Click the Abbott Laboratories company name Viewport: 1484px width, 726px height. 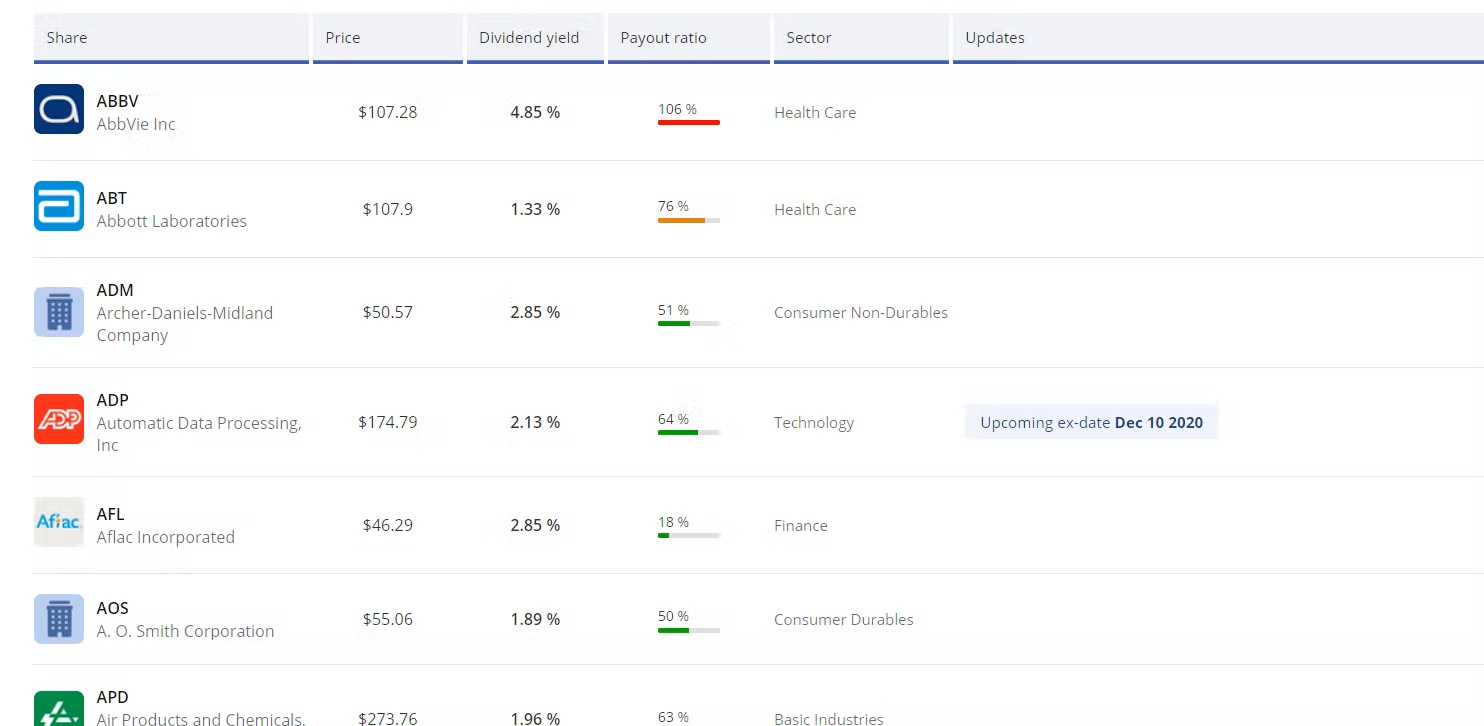(x=172, y=221)
